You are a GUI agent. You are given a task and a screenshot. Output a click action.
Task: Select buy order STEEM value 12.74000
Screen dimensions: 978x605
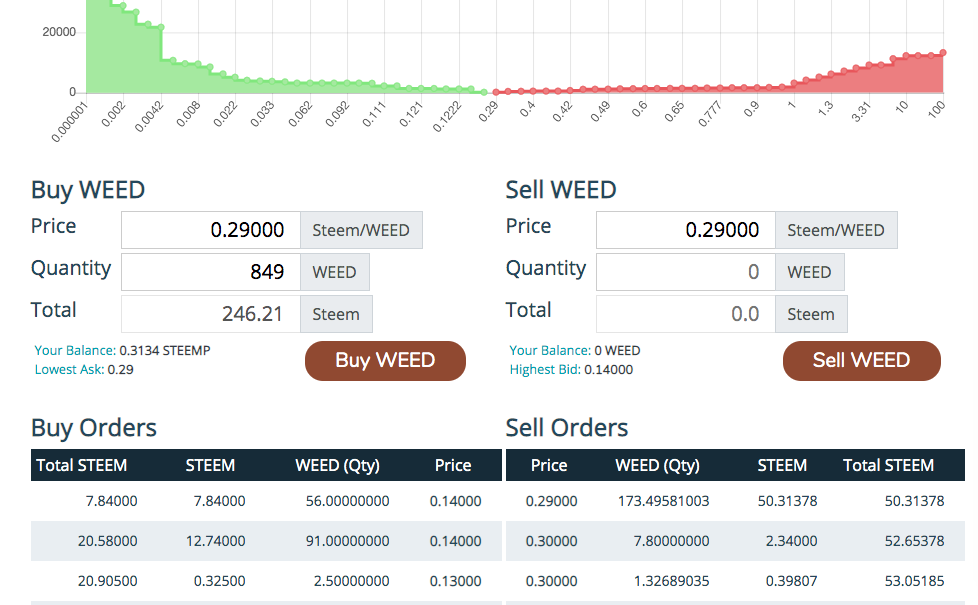click(215, 541)
